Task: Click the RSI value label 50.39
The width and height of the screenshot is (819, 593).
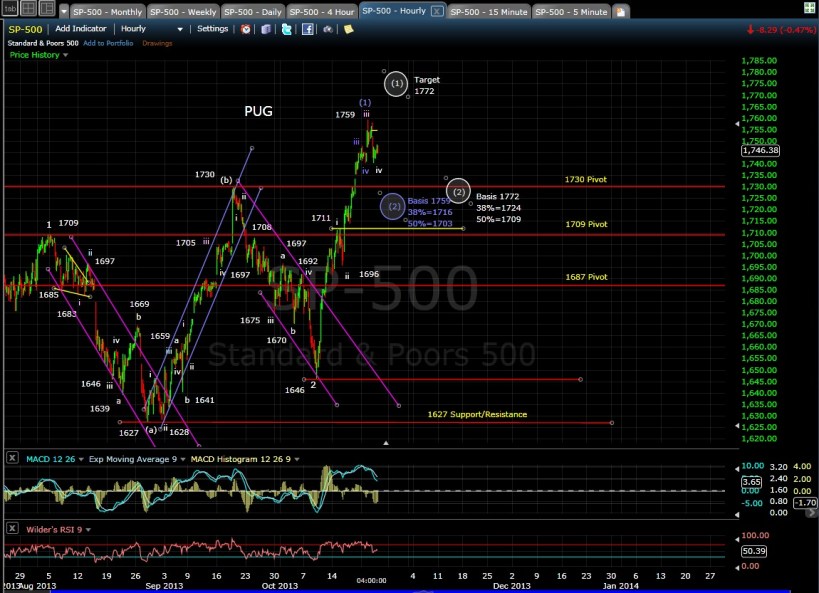Action: coord(753,551)
